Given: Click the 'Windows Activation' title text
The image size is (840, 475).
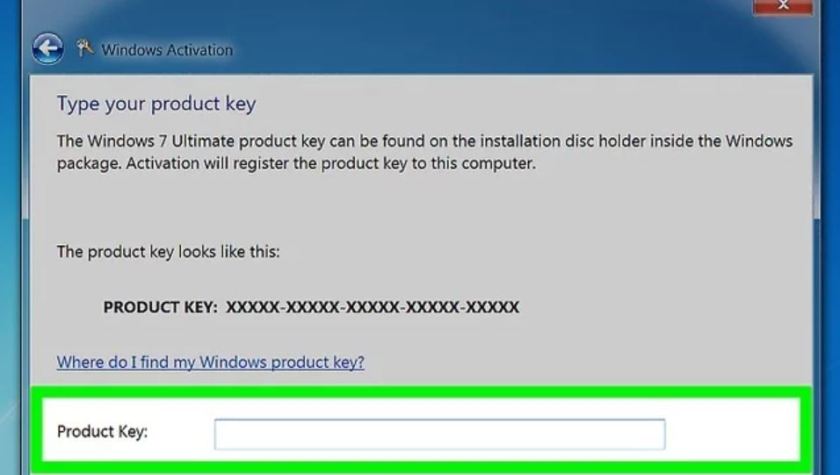Looking at the screenshot, I should (167, 50).
